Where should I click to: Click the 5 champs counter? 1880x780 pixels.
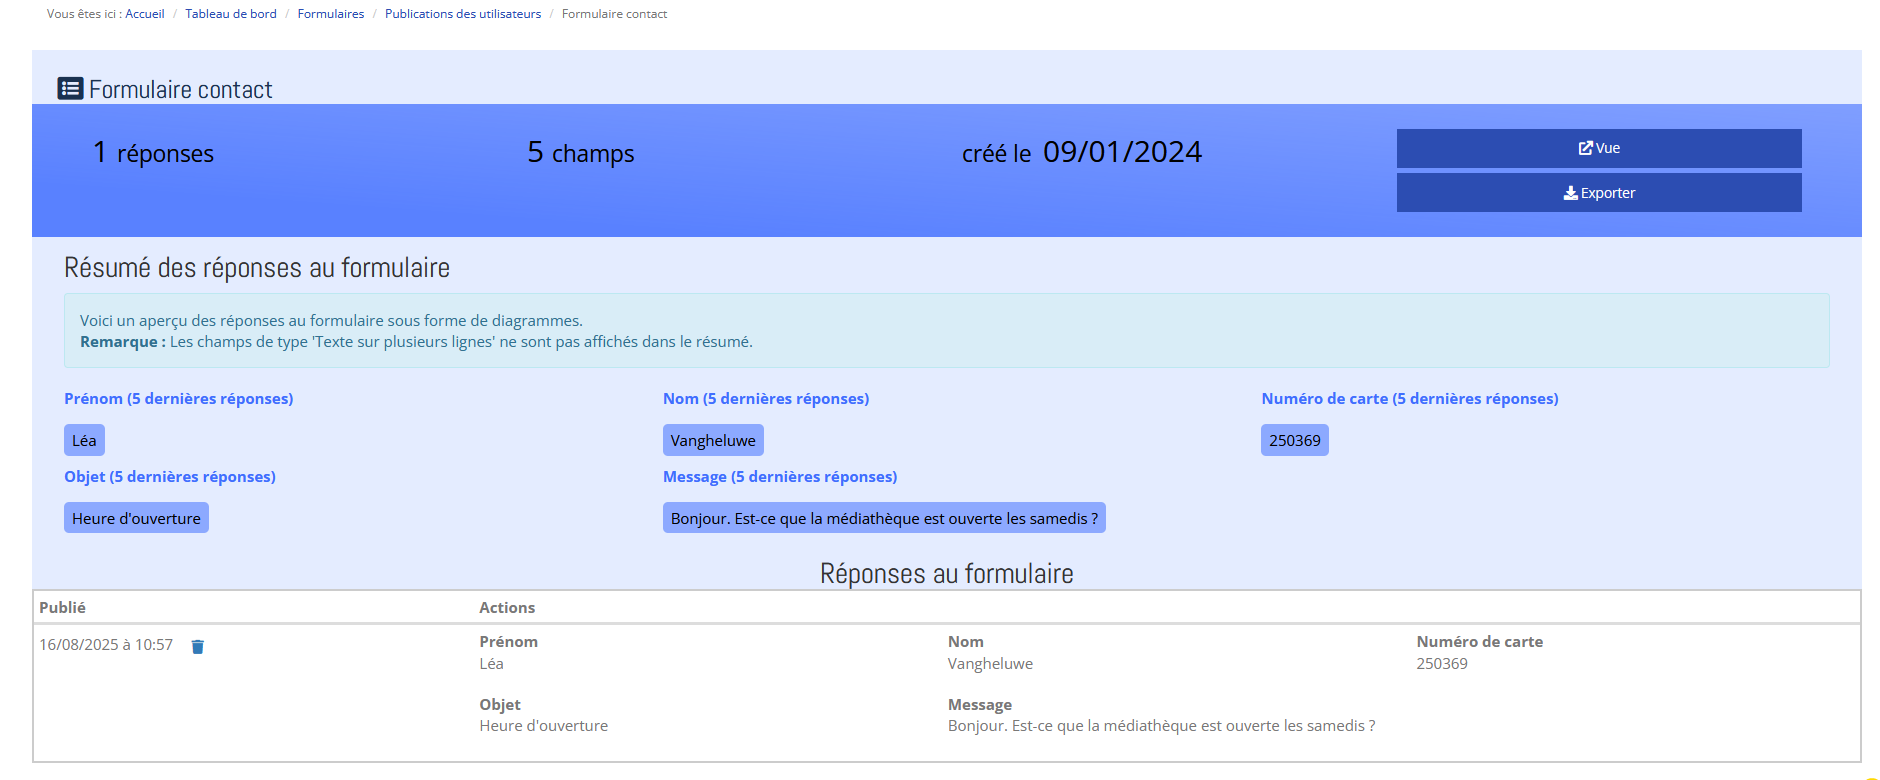581,153
